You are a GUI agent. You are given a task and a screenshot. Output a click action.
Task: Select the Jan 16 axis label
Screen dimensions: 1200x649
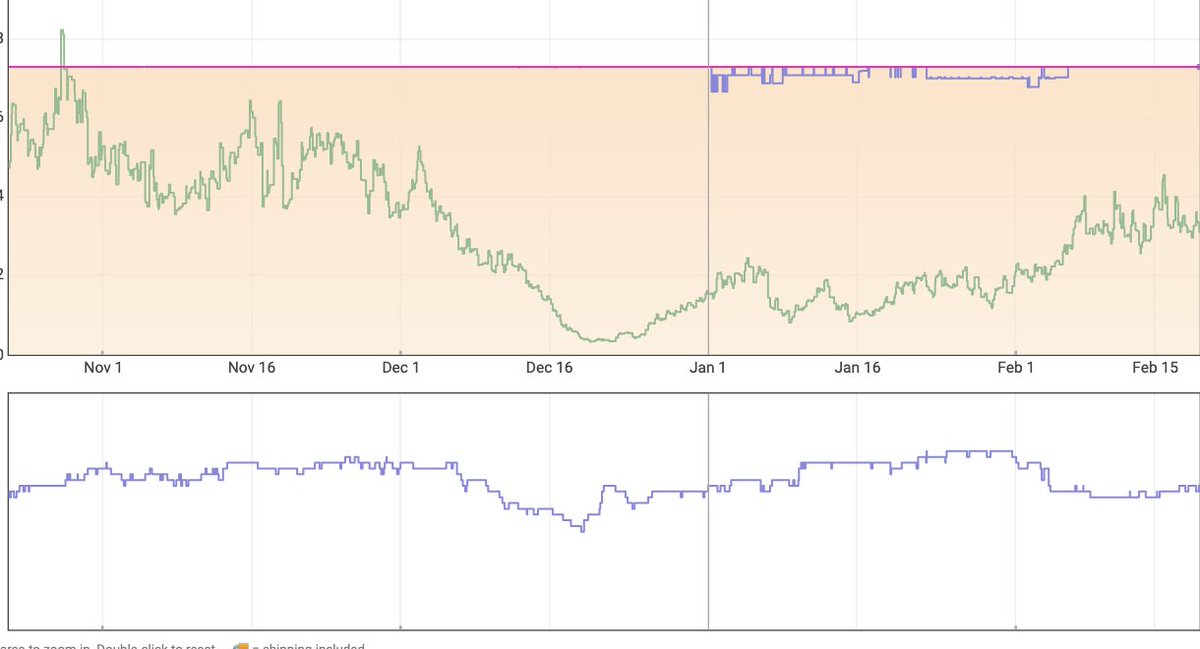point(857,368)
